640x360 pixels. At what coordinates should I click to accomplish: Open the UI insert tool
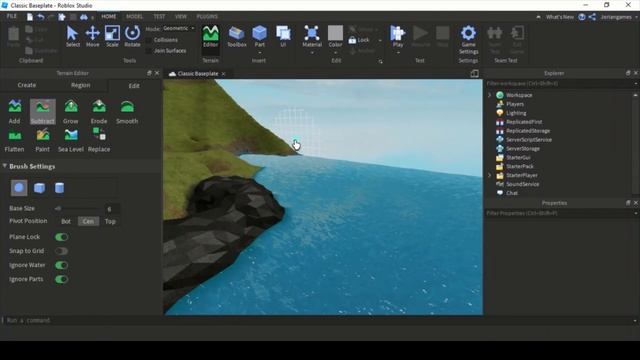[x=283, y=36]
